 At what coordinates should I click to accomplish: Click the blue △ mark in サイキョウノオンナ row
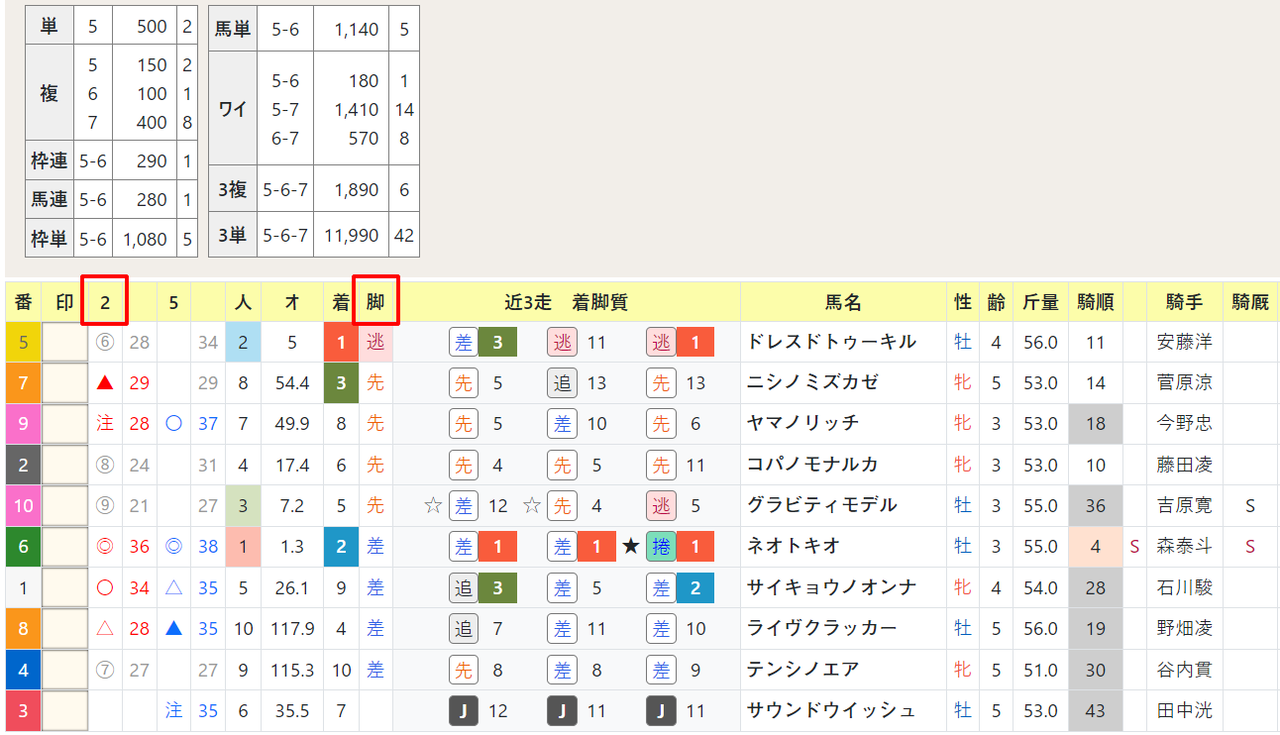point(174,587)
